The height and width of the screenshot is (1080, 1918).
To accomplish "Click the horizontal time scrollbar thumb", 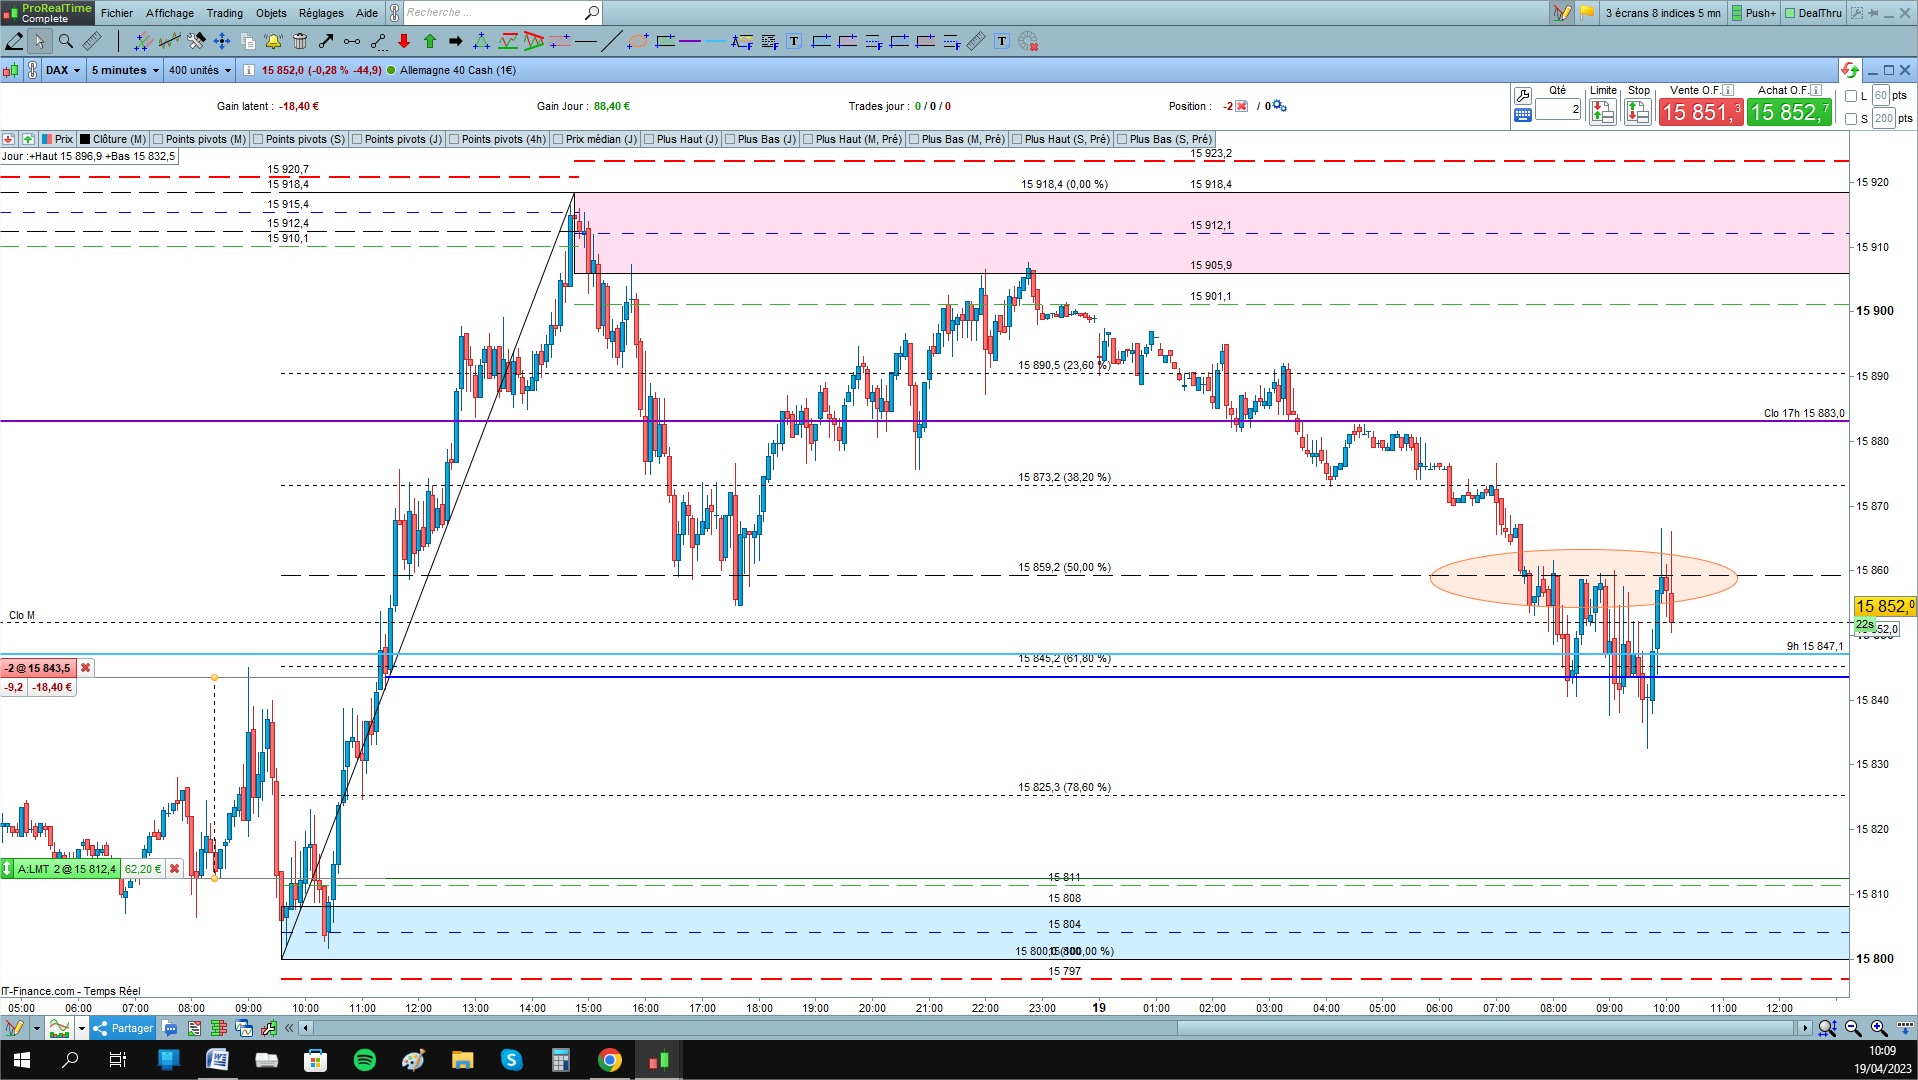I will pos(1486,1028).
